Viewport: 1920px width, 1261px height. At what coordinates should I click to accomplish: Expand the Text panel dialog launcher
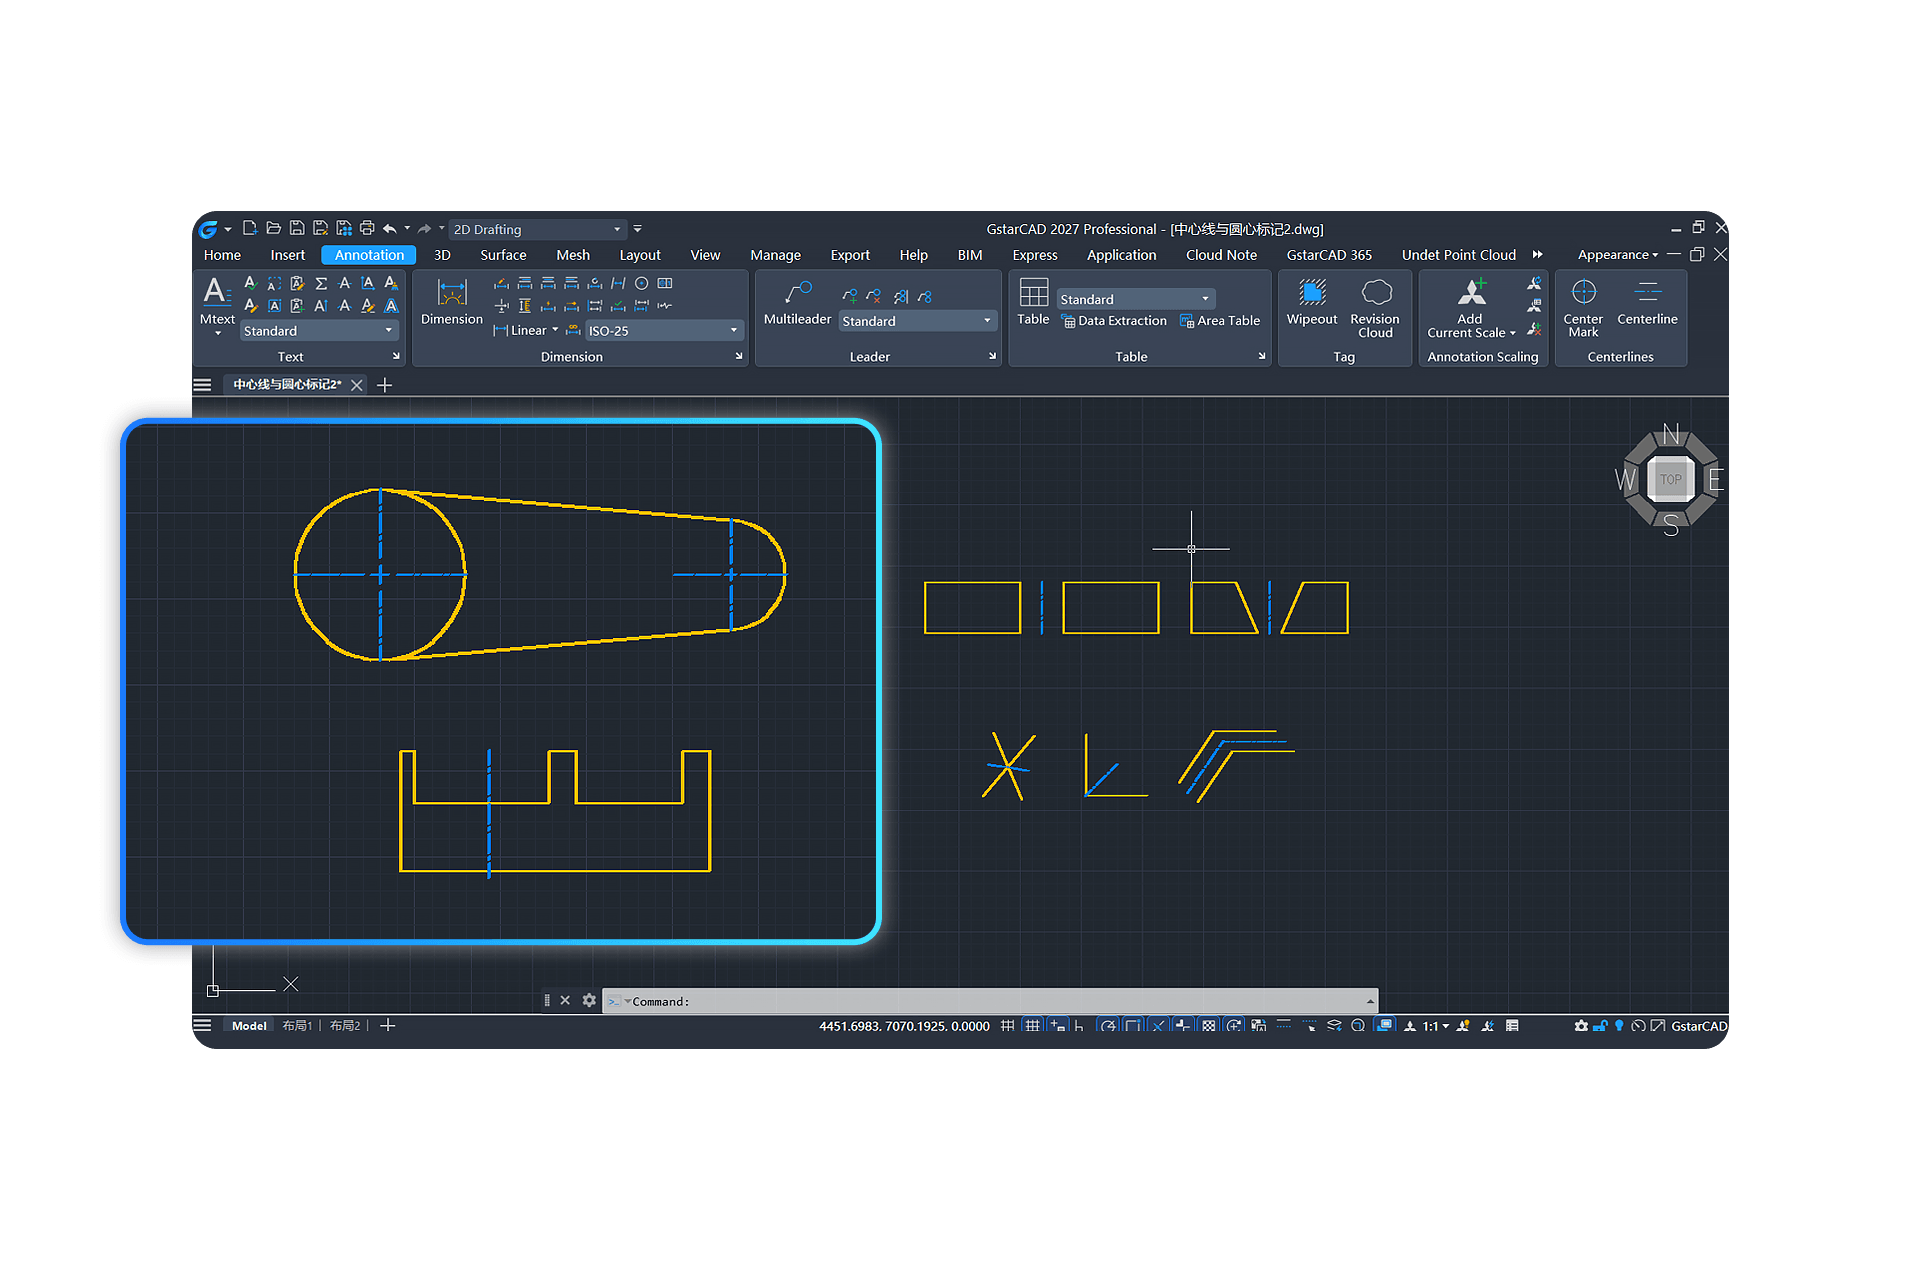pyautogui.click(x=396, y=356)
